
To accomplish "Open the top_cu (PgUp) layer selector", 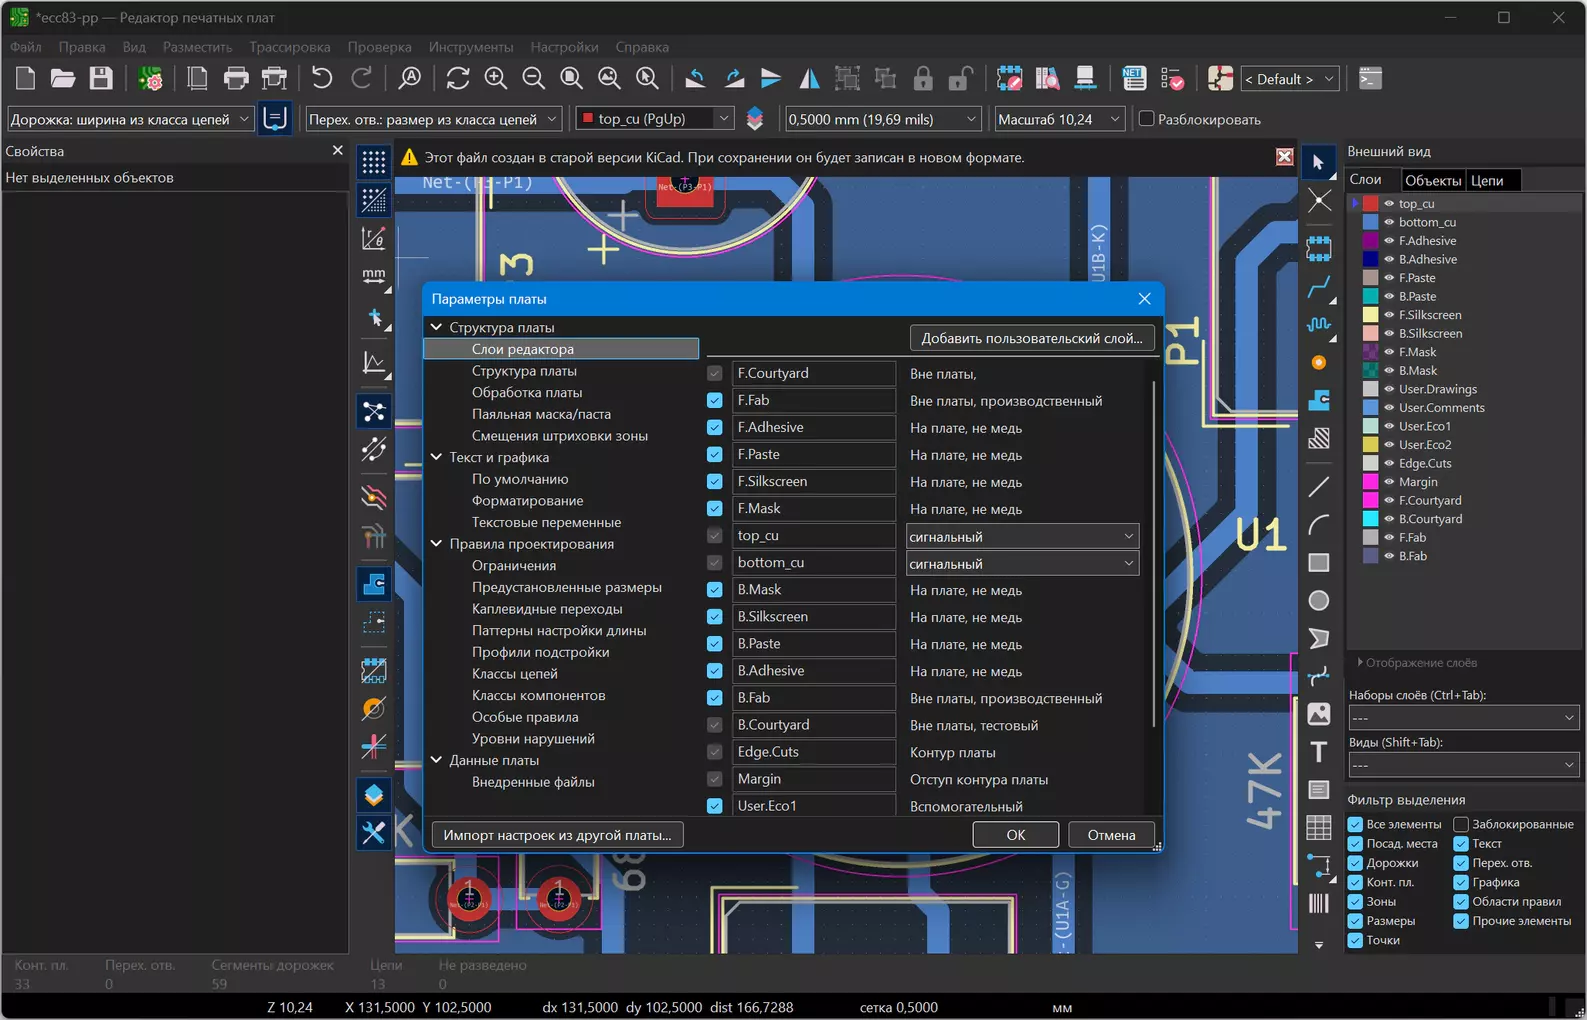I will pos(655,119).
